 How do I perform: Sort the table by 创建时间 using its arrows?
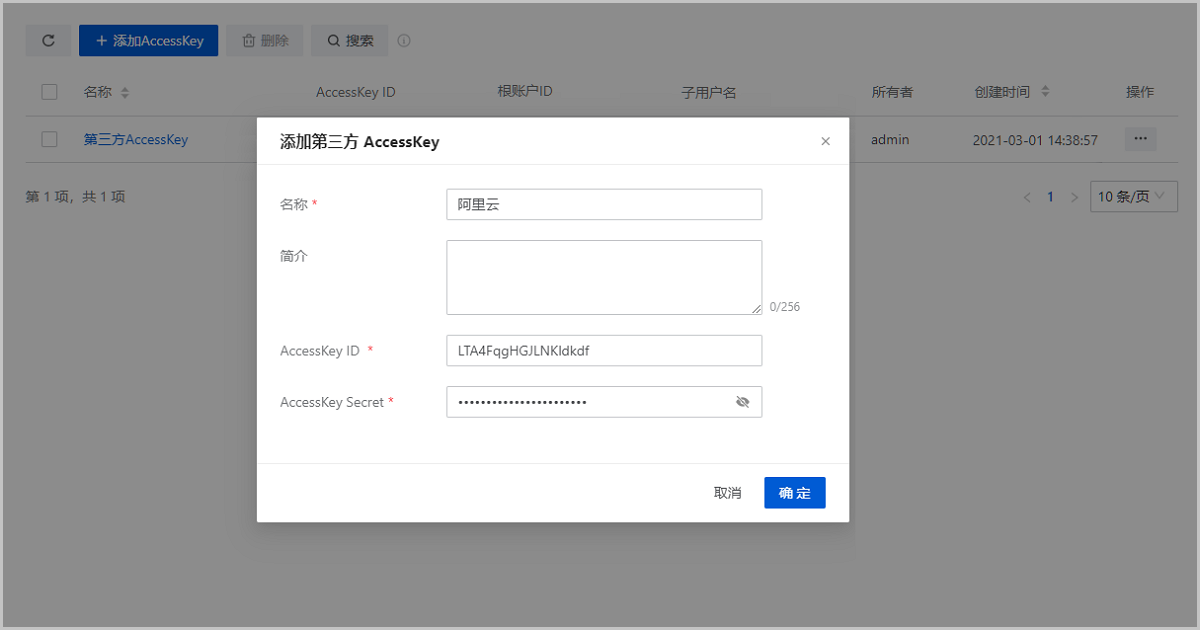click(1046, 91)
